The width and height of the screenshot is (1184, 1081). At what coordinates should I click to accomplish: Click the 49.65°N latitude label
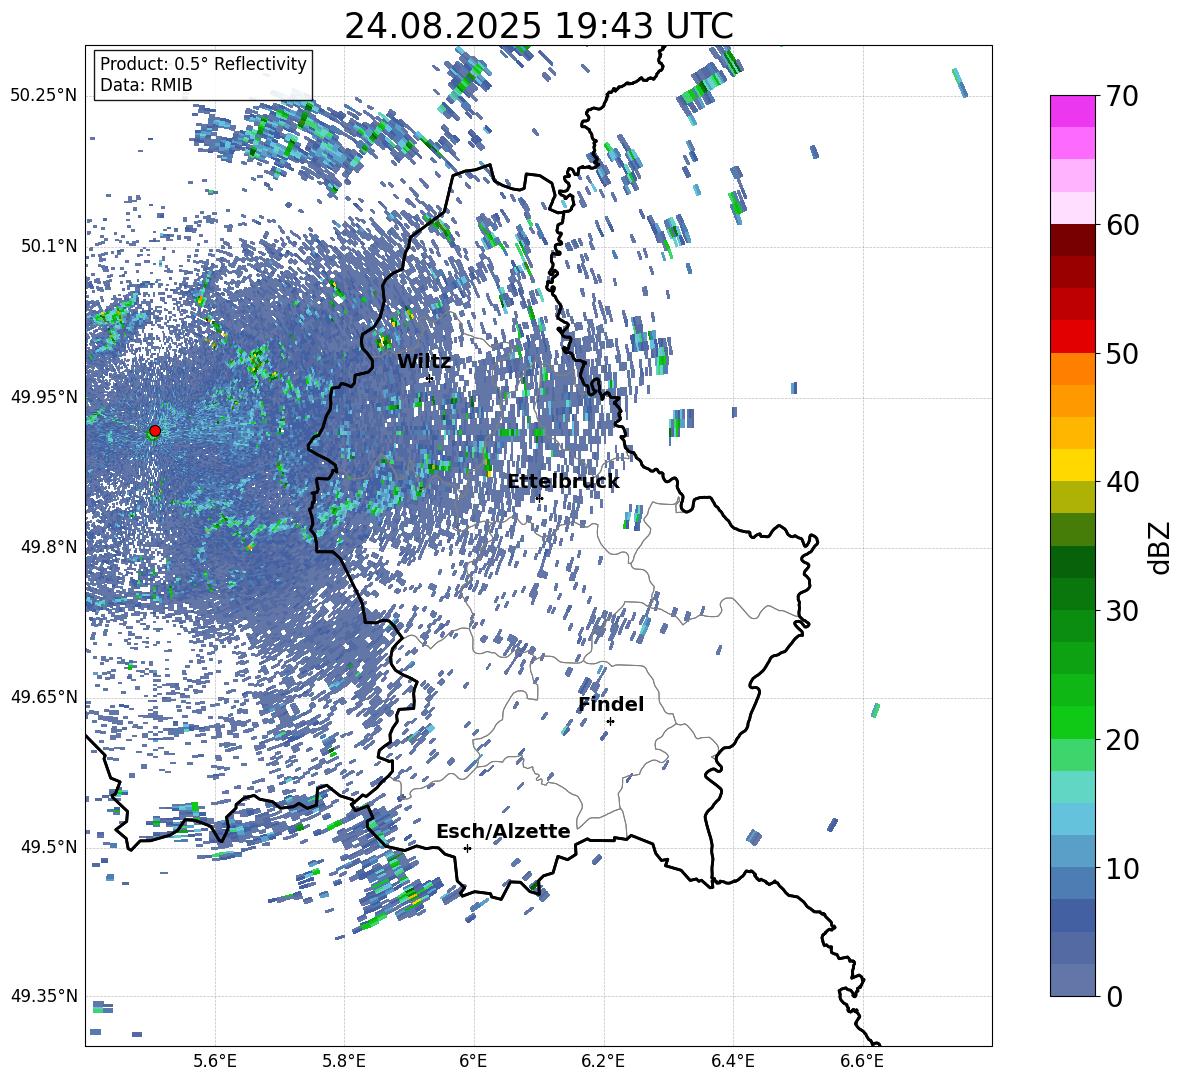(x=44, y=697)
